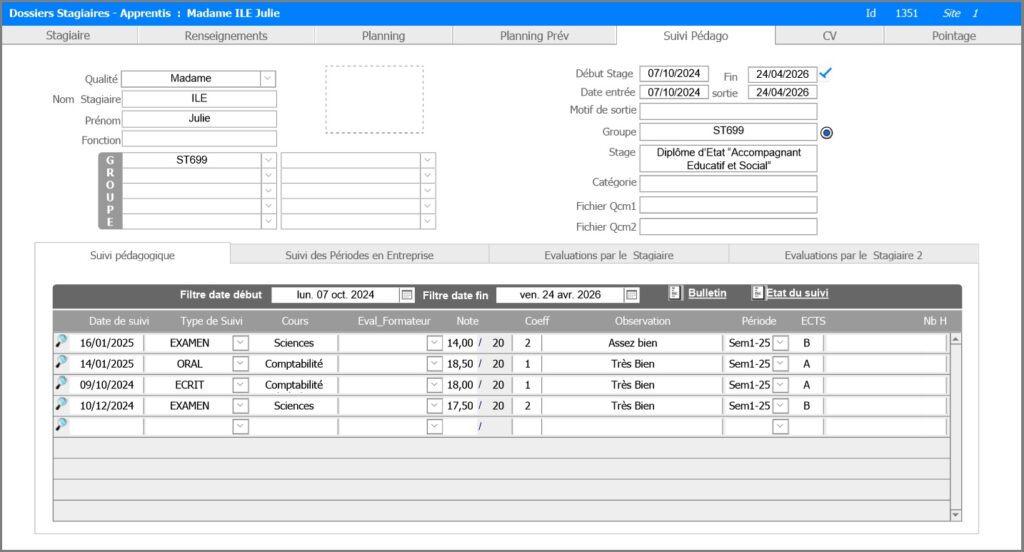Select the radio button beside Groupe ST699
Image resolution: width=1024 pixels, height=552 pixels.
tap(826, 132)
